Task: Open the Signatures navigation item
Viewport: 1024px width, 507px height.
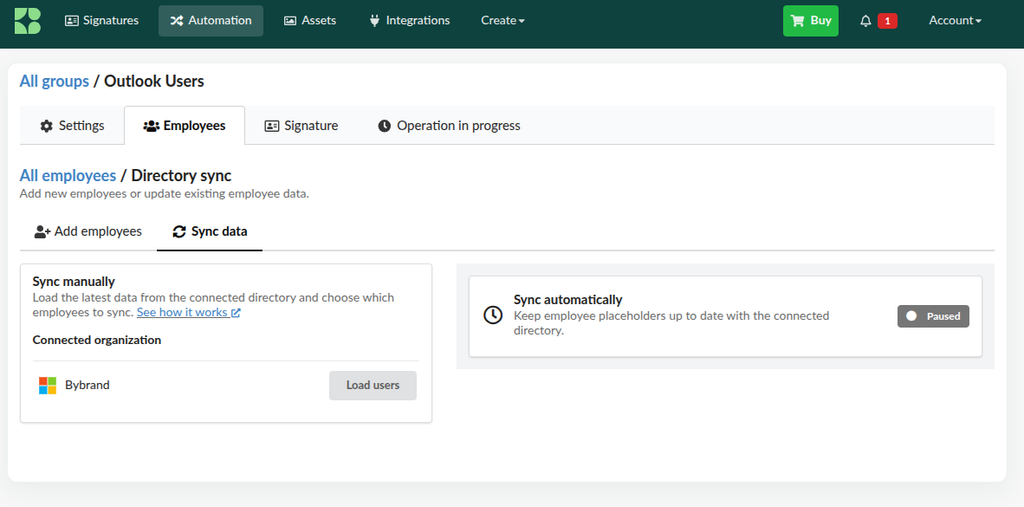Action: coord(102,20)
